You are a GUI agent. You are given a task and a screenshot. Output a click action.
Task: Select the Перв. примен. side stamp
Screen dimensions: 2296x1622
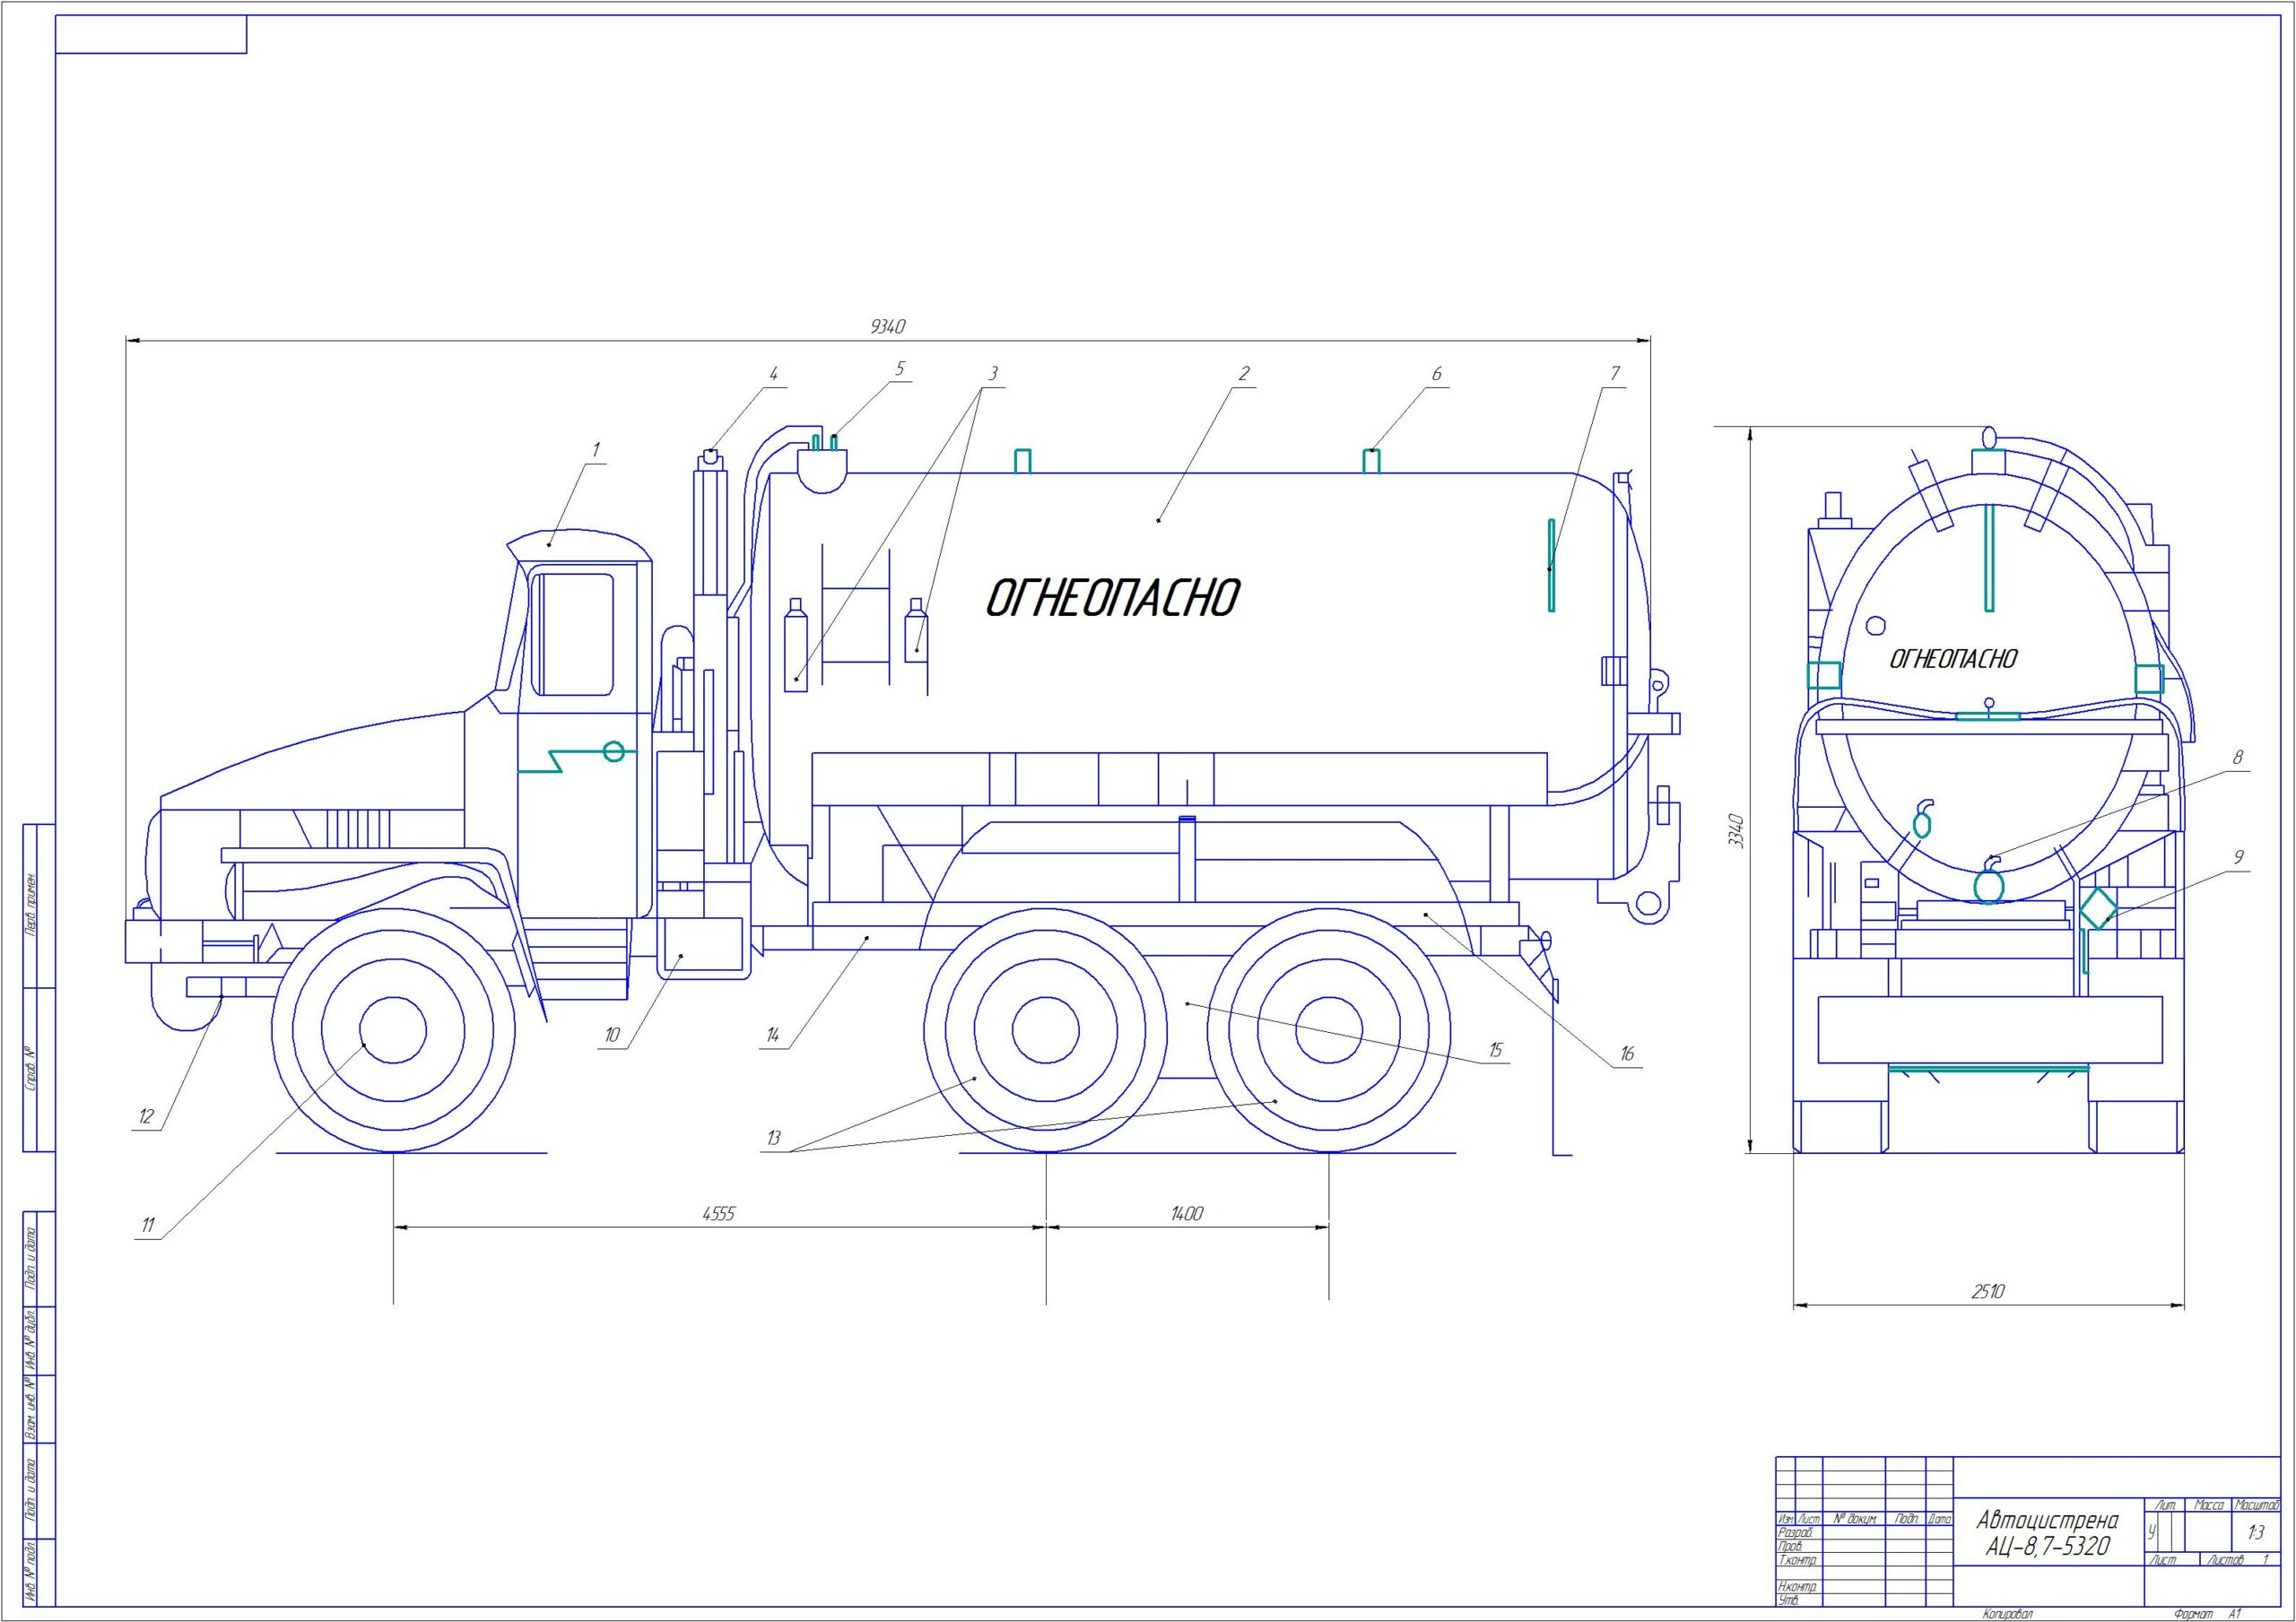[x=31, y=905]
